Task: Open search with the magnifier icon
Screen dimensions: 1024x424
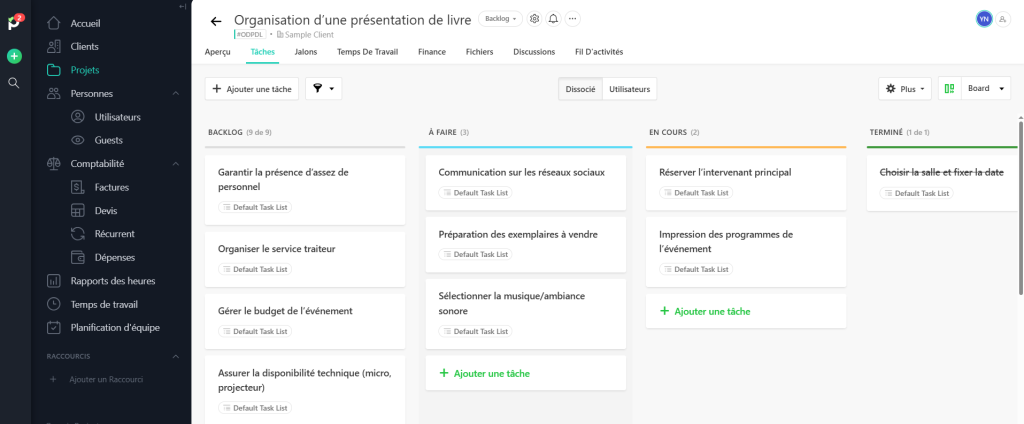Action: pos(14,83)
